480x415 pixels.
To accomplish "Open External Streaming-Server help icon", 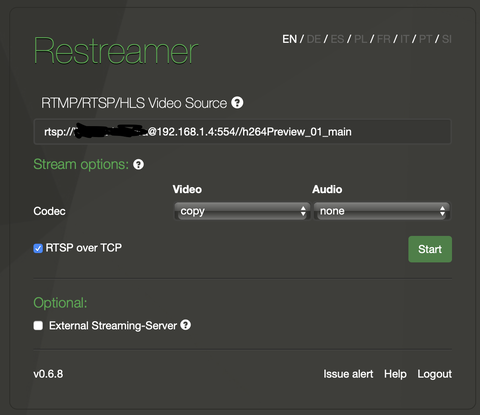I will point(186,325).
